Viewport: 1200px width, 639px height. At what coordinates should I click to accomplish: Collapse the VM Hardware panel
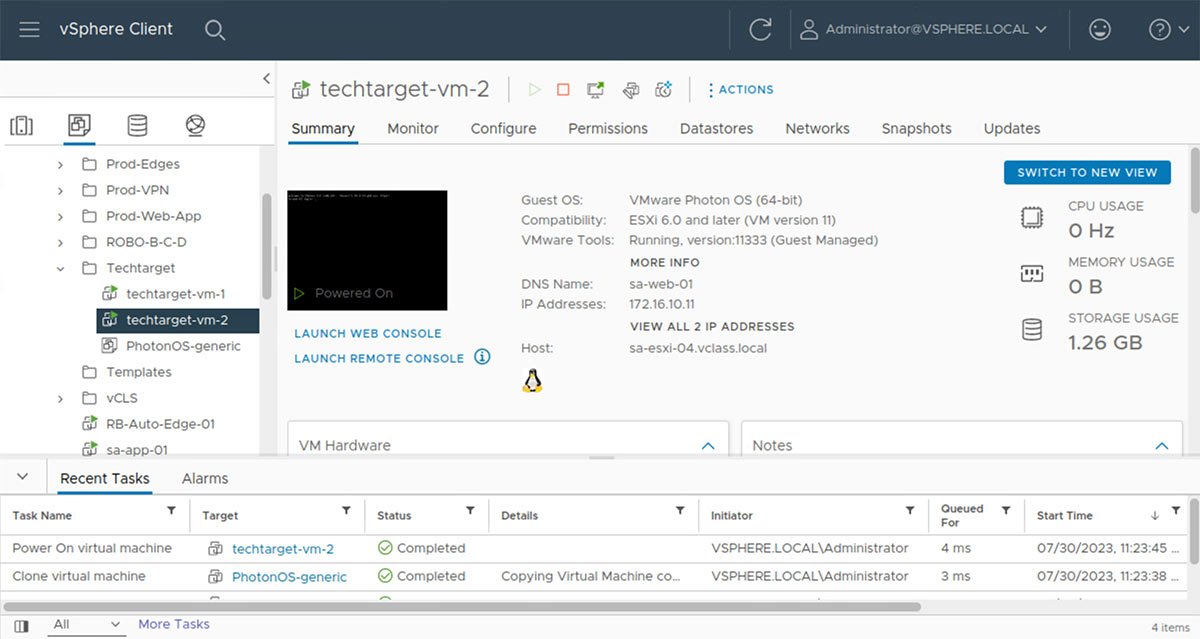(x=708, y=446)
